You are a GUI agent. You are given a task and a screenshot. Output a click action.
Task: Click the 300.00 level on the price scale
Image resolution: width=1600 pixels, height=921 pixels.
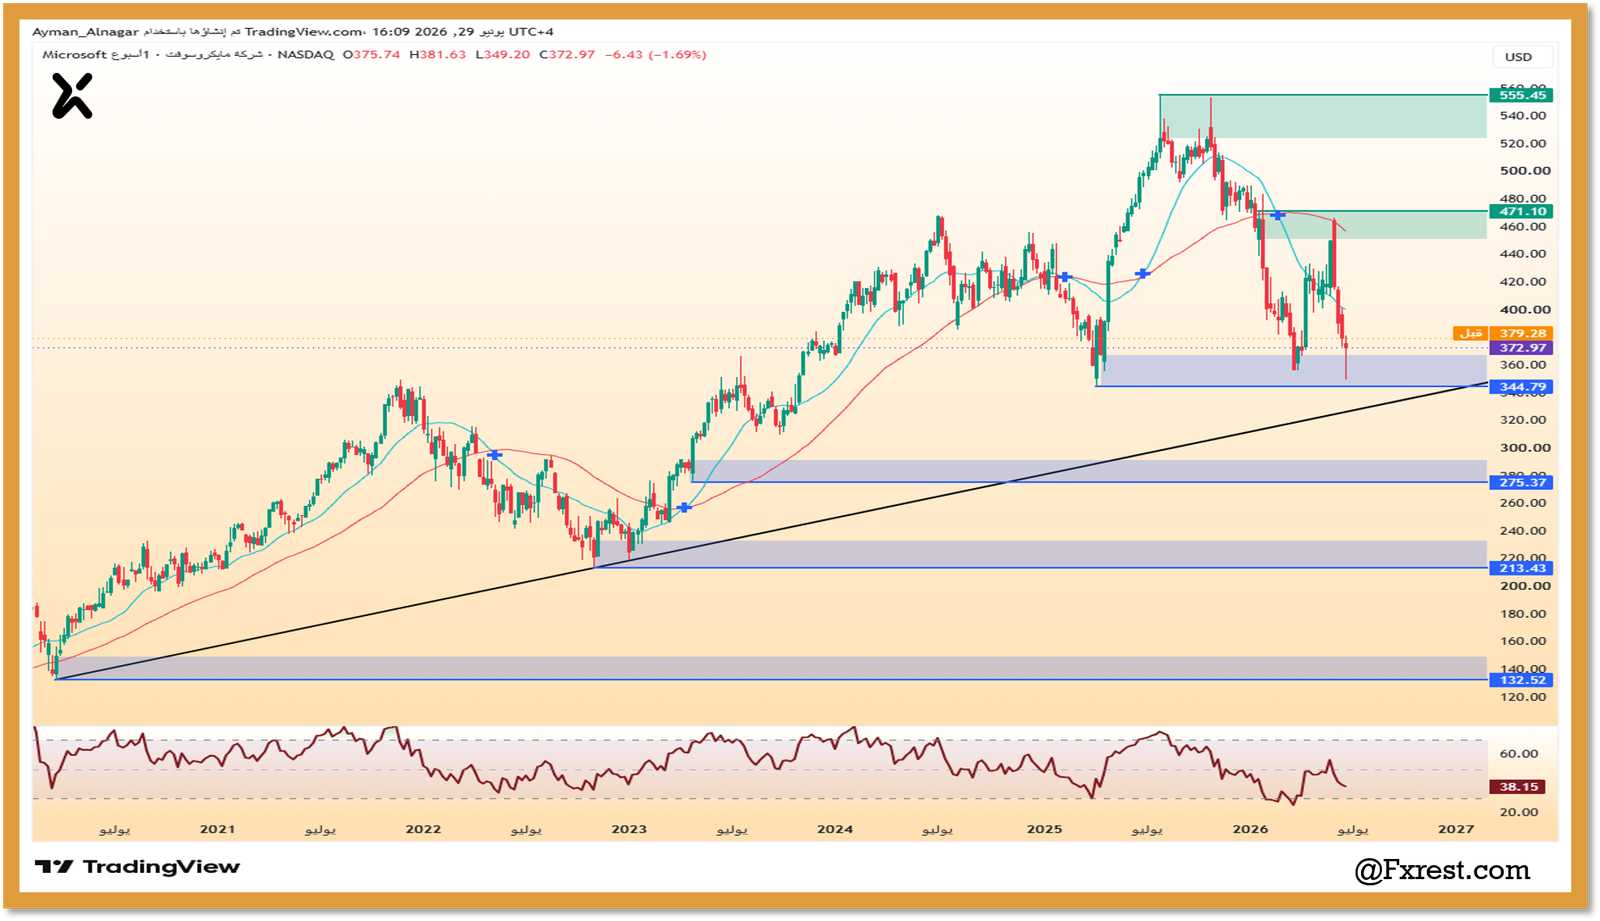coord(1525,448)
